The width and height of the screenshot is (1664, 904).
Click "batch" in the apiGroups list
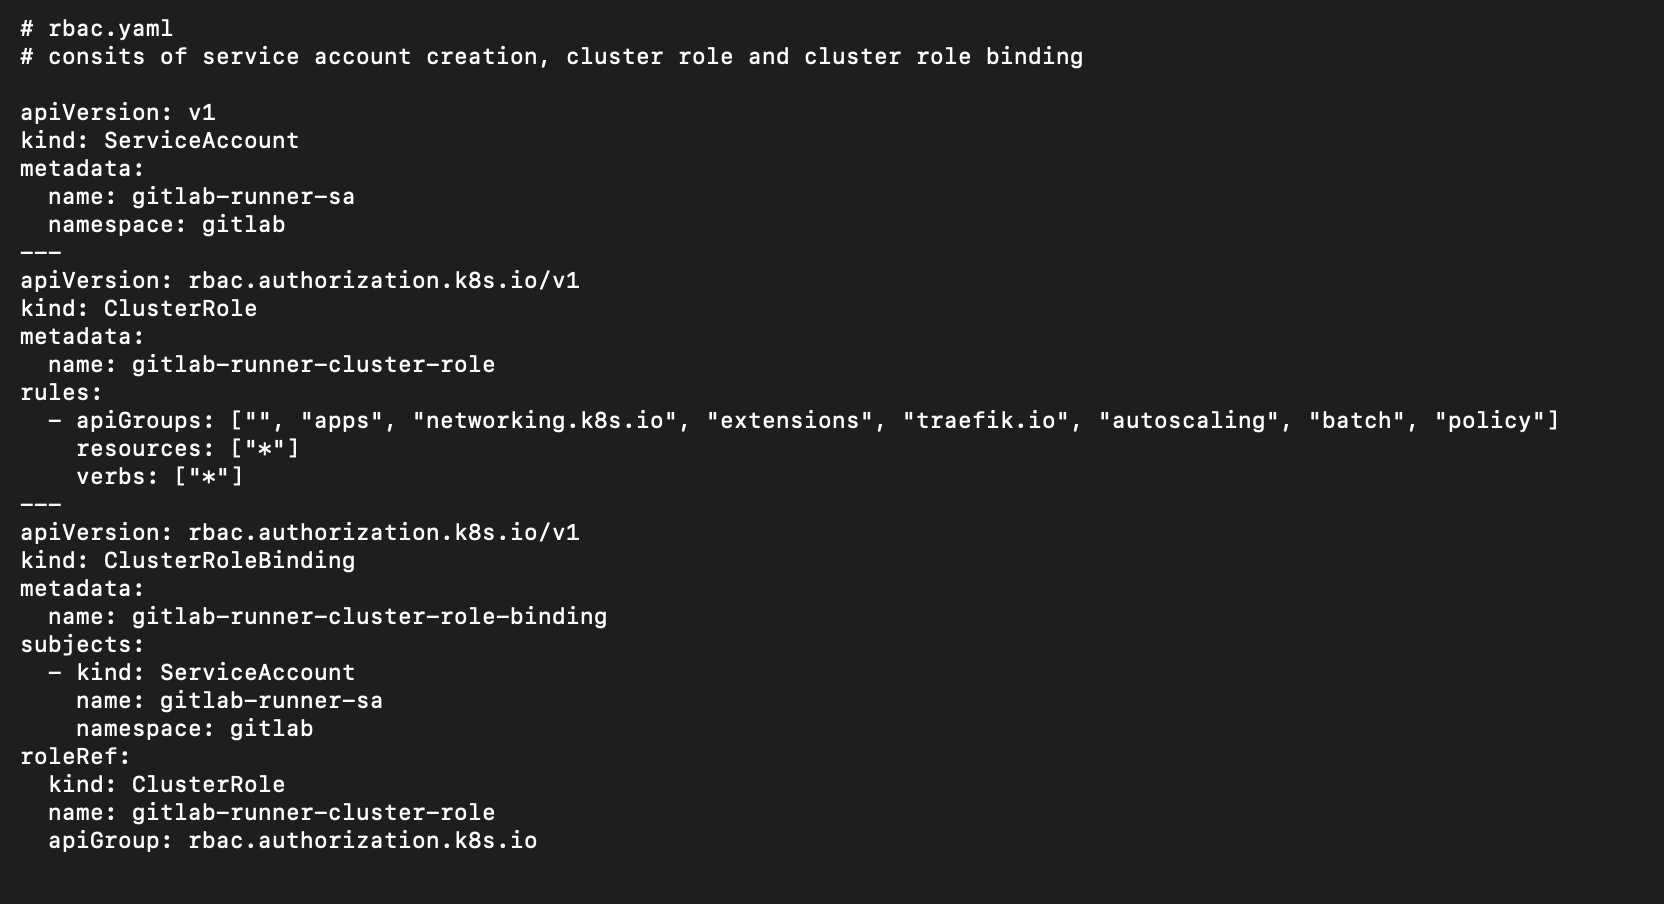[1356, 421]
